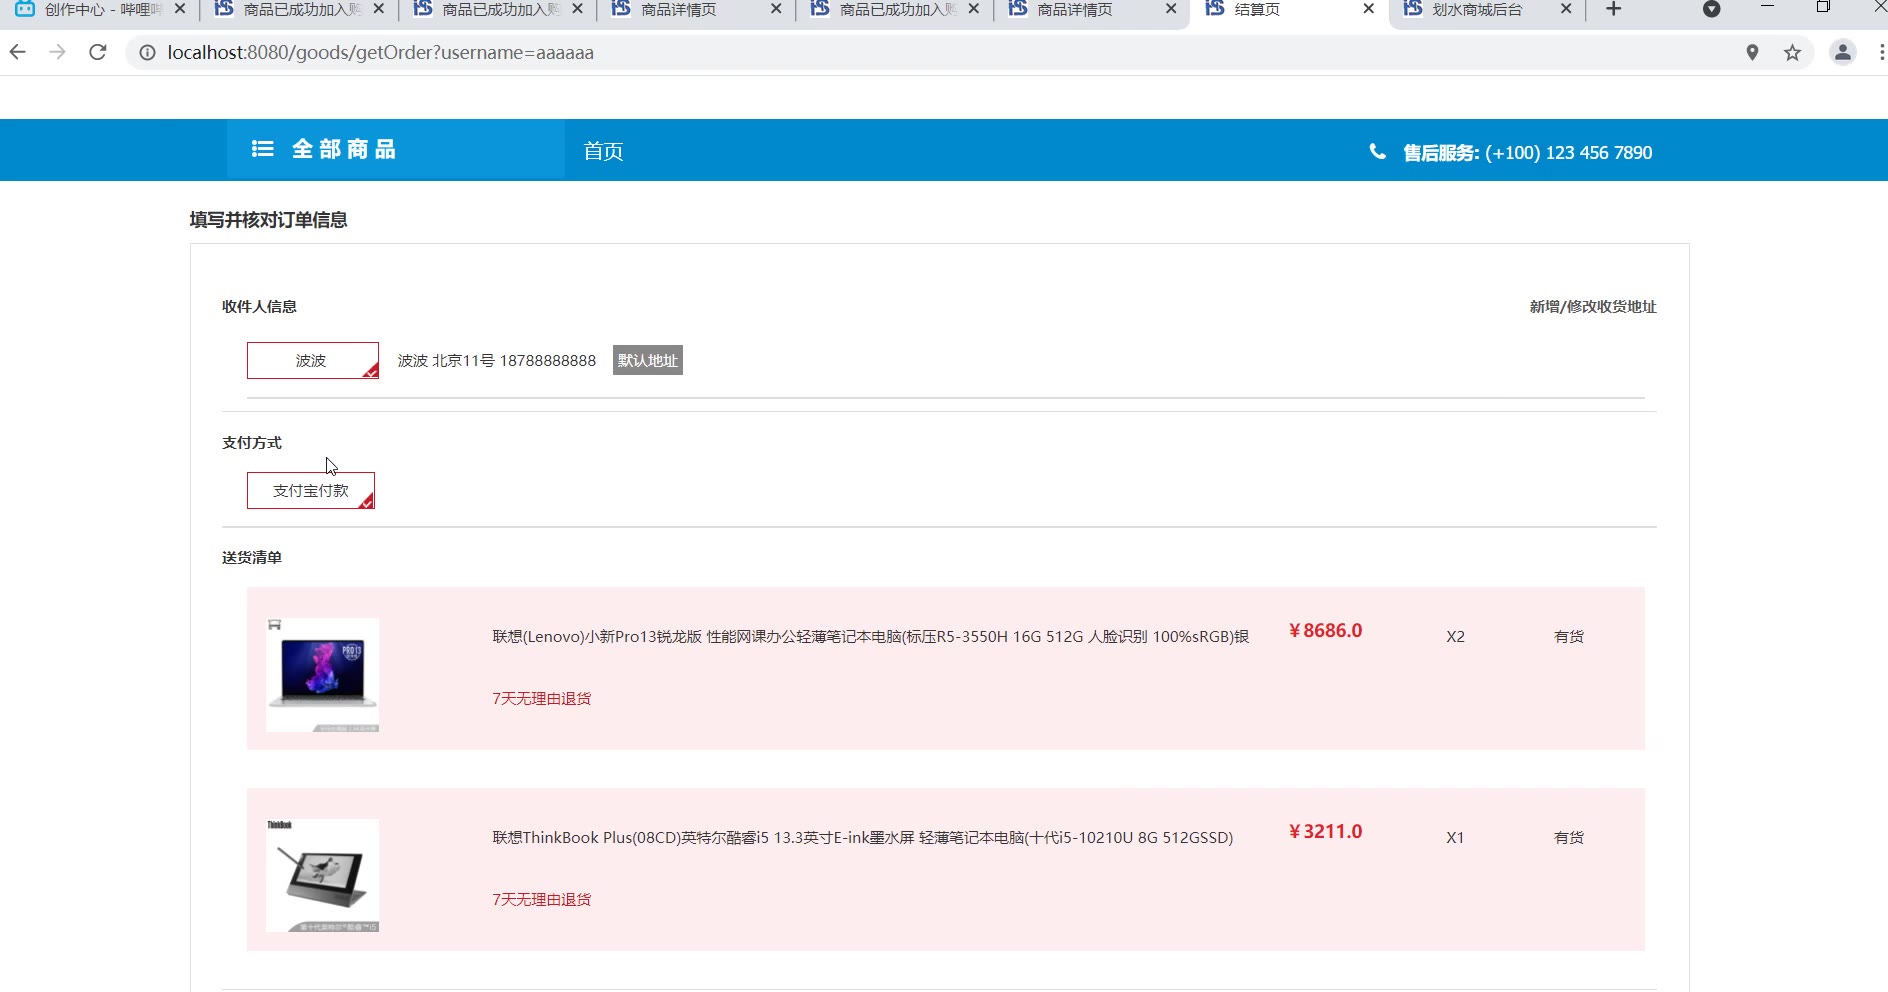Click the favicon on 划水商城后台 tab

point(1413,9)
